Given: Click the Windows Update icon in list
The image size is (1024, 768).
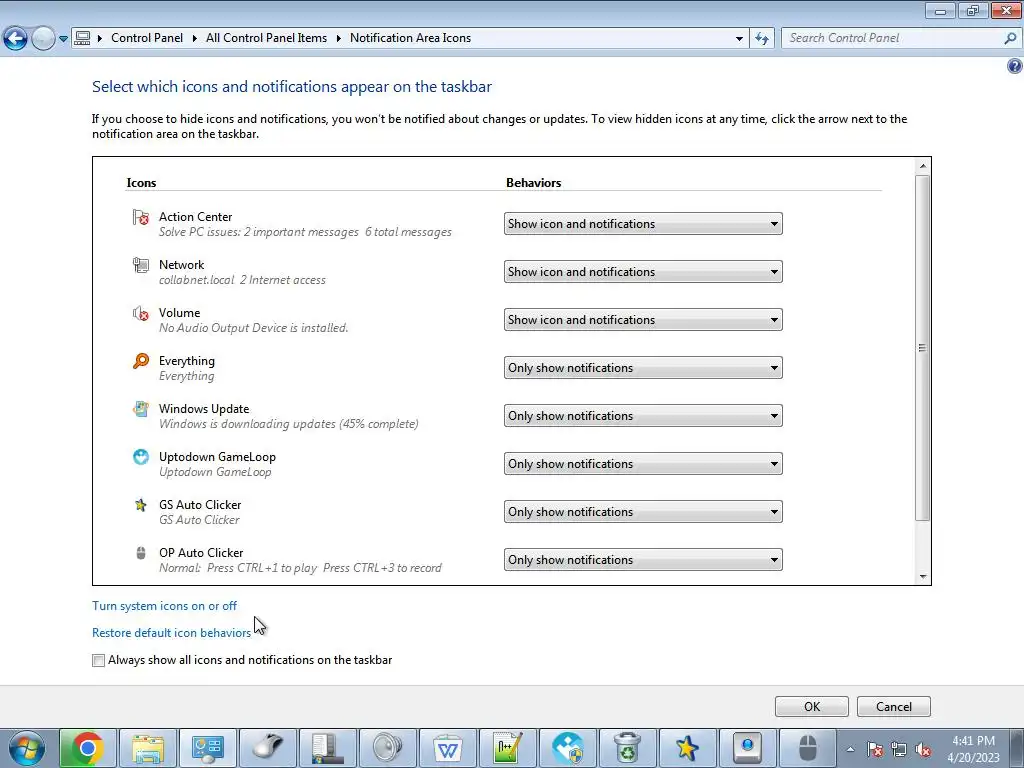Looking at the screenshot, I should [x=140, y=409].
